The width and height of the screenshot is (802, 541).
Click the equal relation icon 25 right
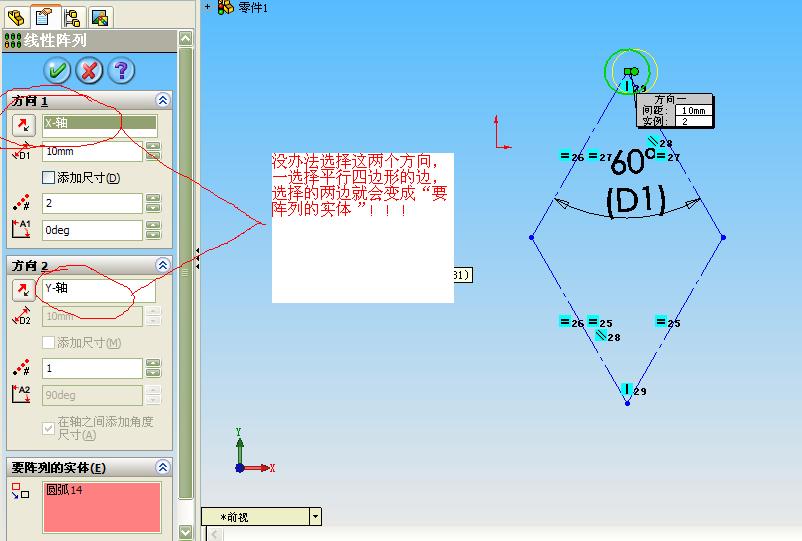pos(661,322)
